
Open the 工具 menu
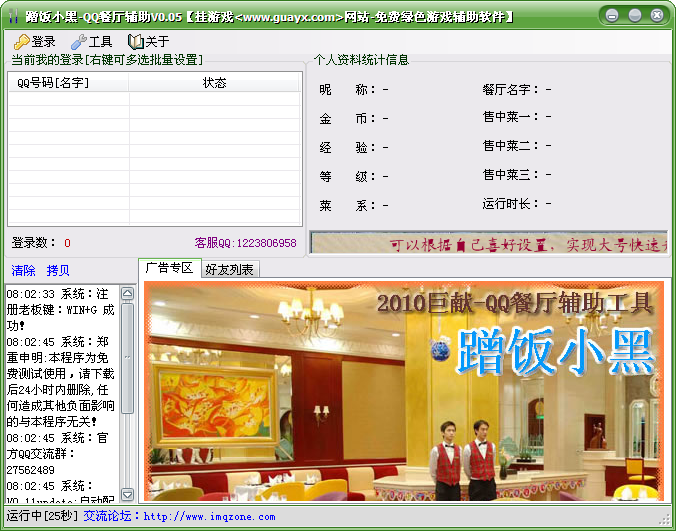[91, 42]
